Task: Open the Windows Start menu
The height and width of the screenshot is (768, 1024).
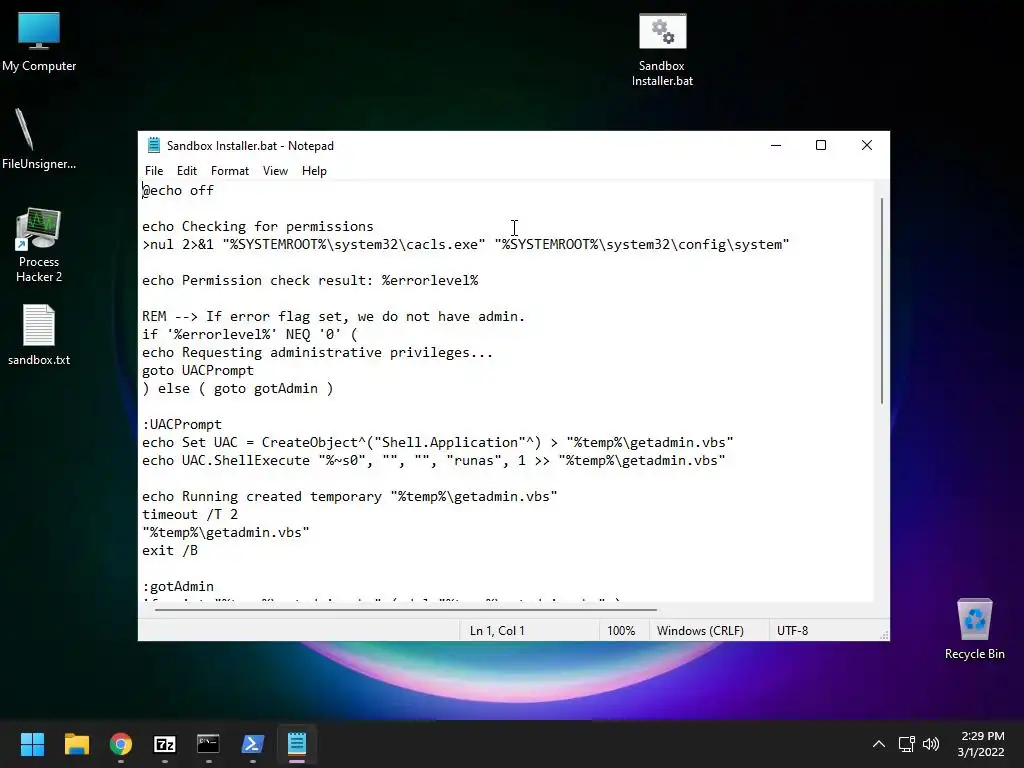Action: pos(32,744)
